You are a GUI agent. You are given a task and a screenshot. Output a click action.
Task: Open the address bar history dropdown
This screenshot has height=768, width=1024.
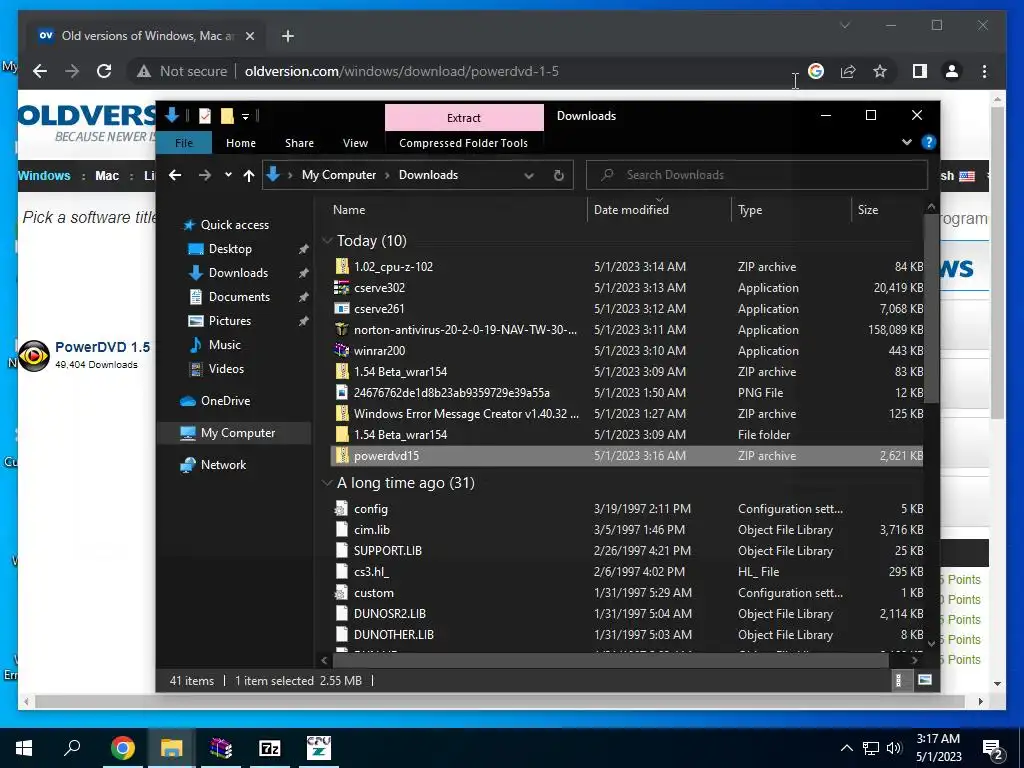pos(529,175)
